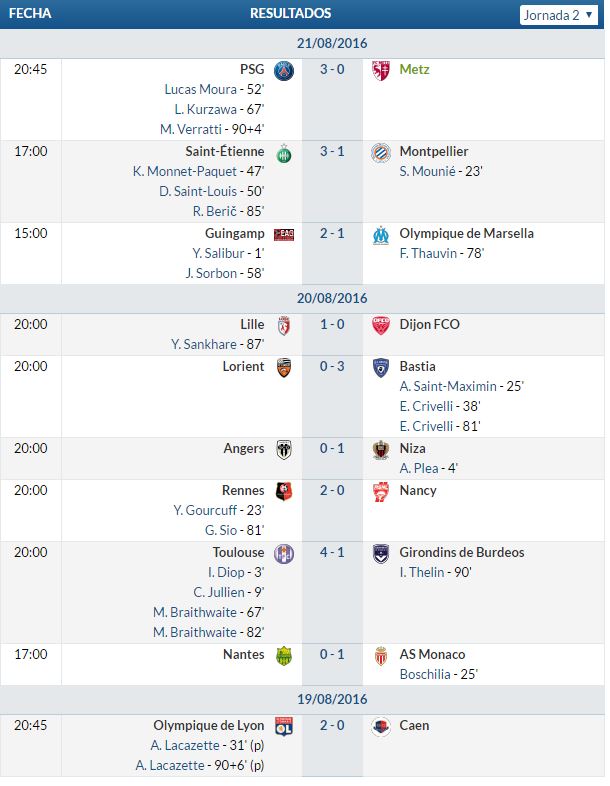Open Lucas Moura player link
The image size is (610, 786).
pos(200,89)
